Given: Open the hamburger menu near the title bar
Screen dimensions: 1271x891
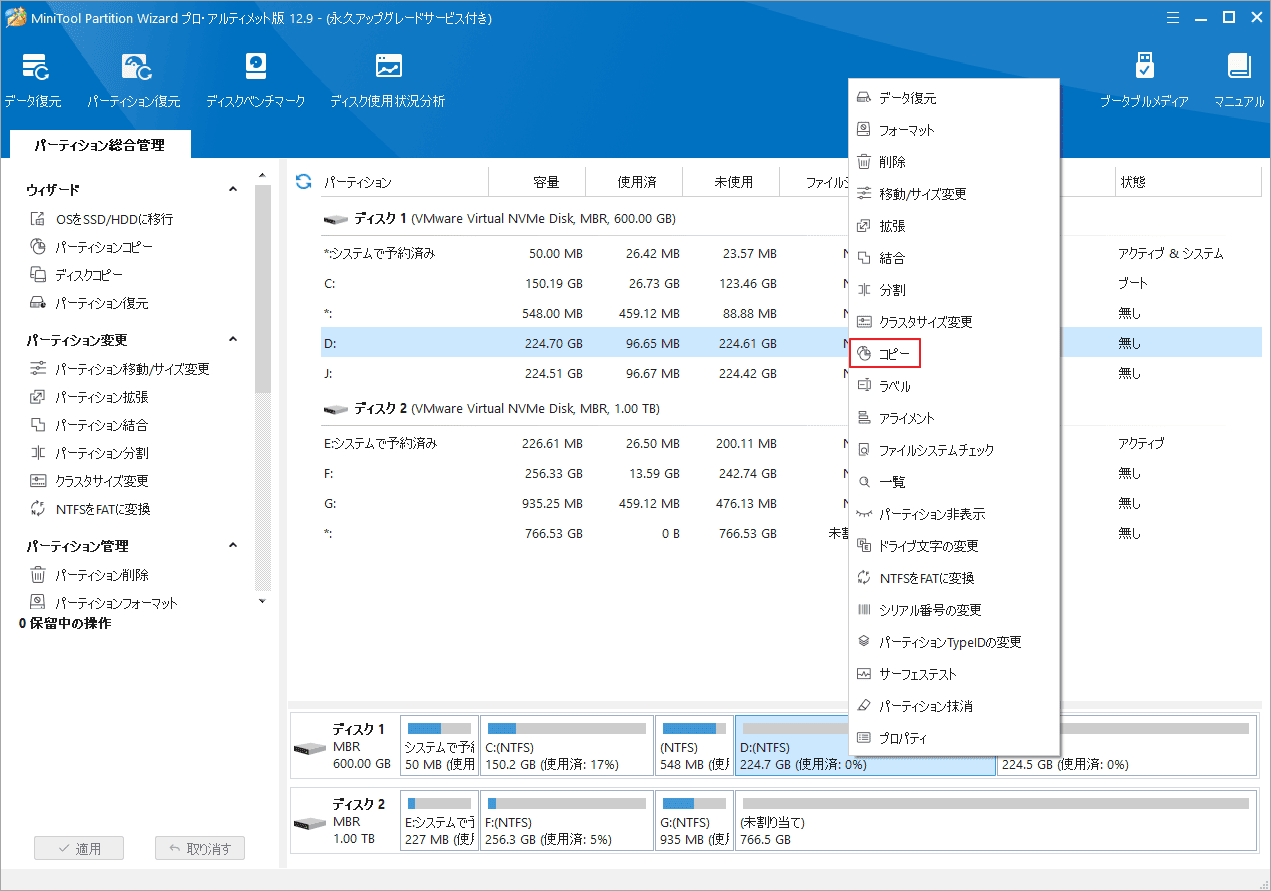Looking at the screenshot, I should pos(1172,17).
